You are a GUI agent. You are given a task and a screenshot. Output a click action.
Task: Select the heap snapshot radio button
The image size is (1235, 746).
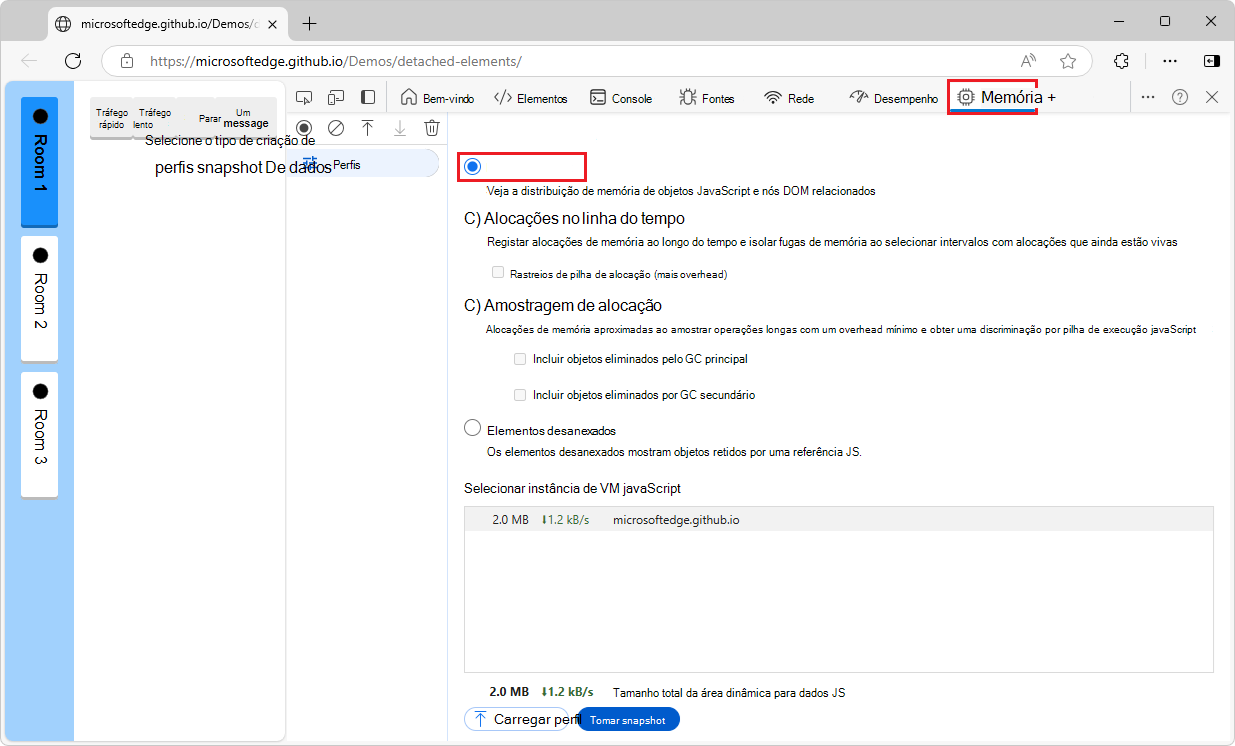click(473, 166)
